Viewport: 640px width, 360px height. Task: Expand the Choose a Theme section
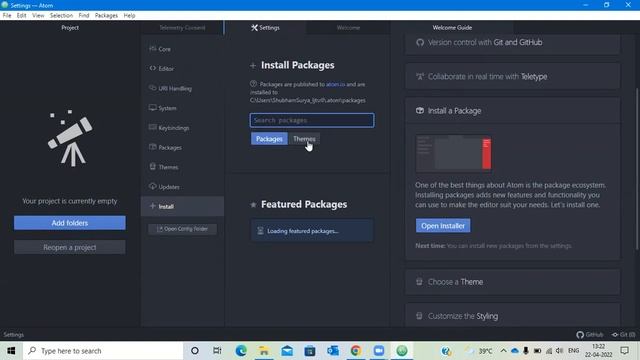click(x=513, y=282)
